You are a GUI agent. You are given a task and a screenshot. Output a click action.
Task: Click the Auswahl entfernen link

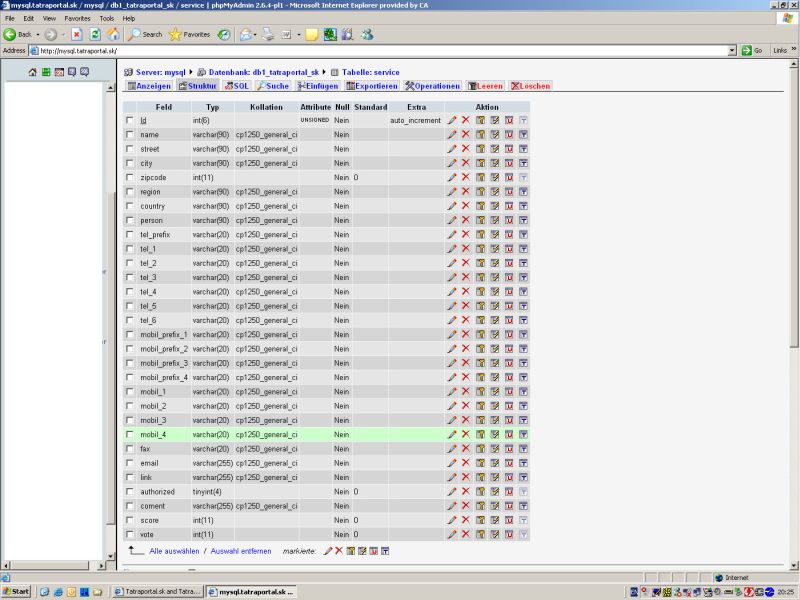pos(241,551)
